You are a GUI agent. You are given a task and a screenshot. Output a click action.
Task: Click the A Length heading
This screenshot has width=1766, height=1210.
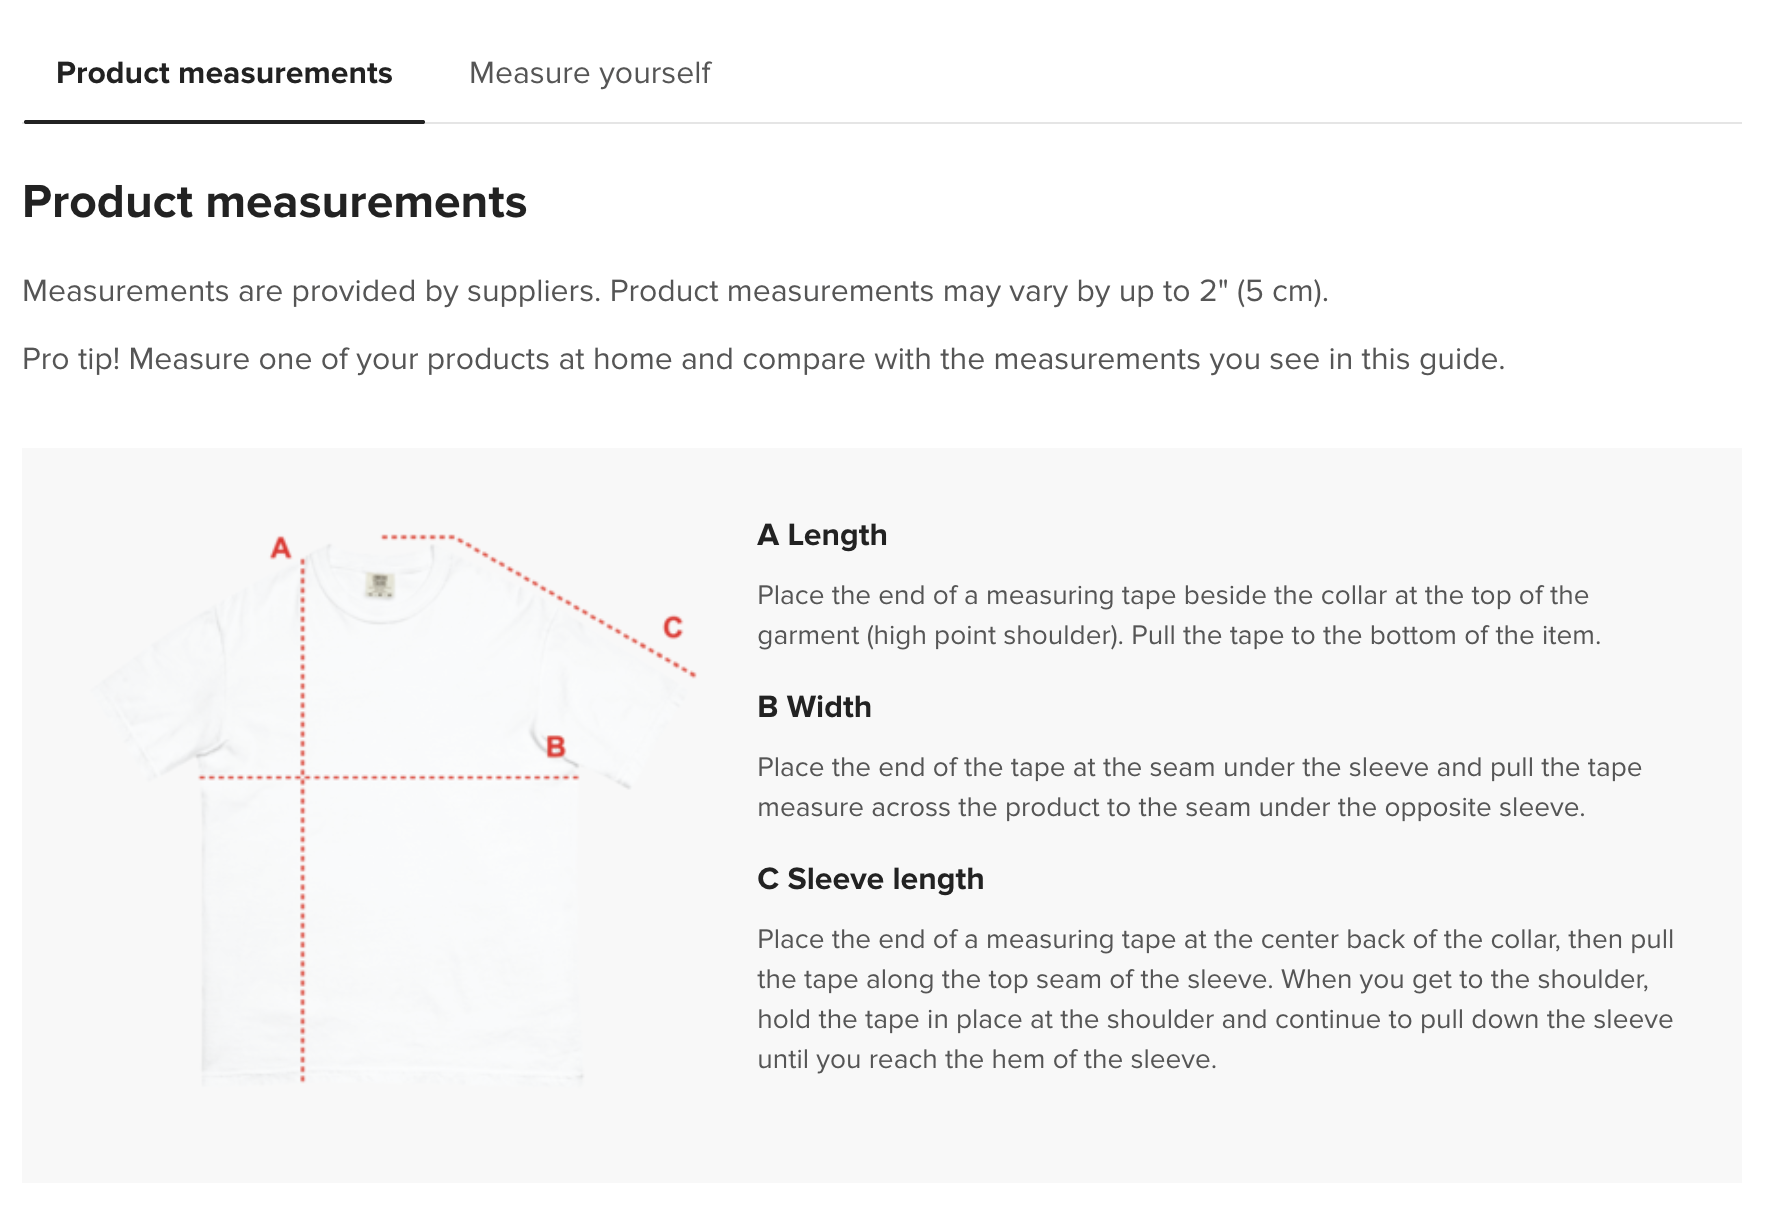822,535
